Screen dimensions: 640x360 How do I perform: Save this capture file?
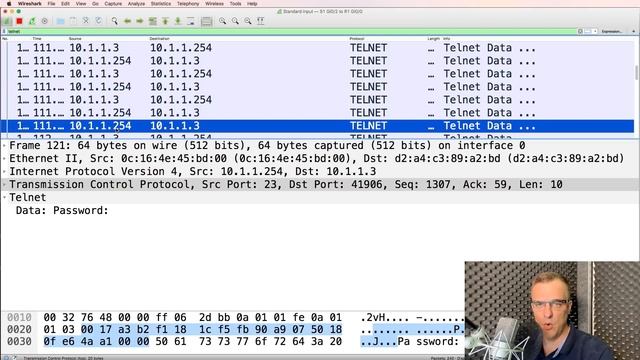(x=73, y=21)
